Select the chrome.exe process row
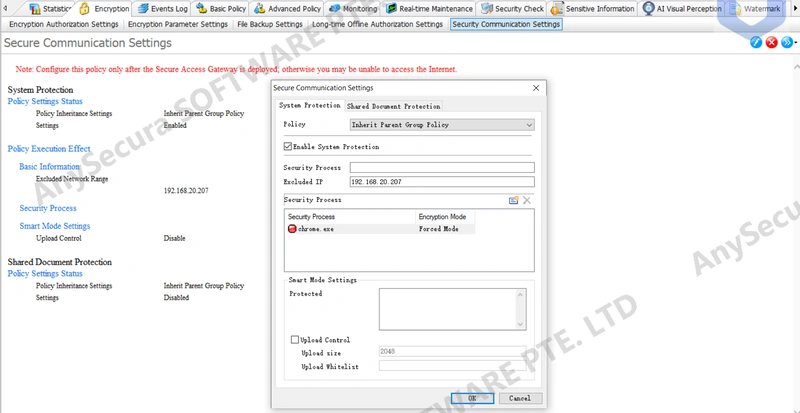This screenshot has width=800, height=413. [380, 229]
